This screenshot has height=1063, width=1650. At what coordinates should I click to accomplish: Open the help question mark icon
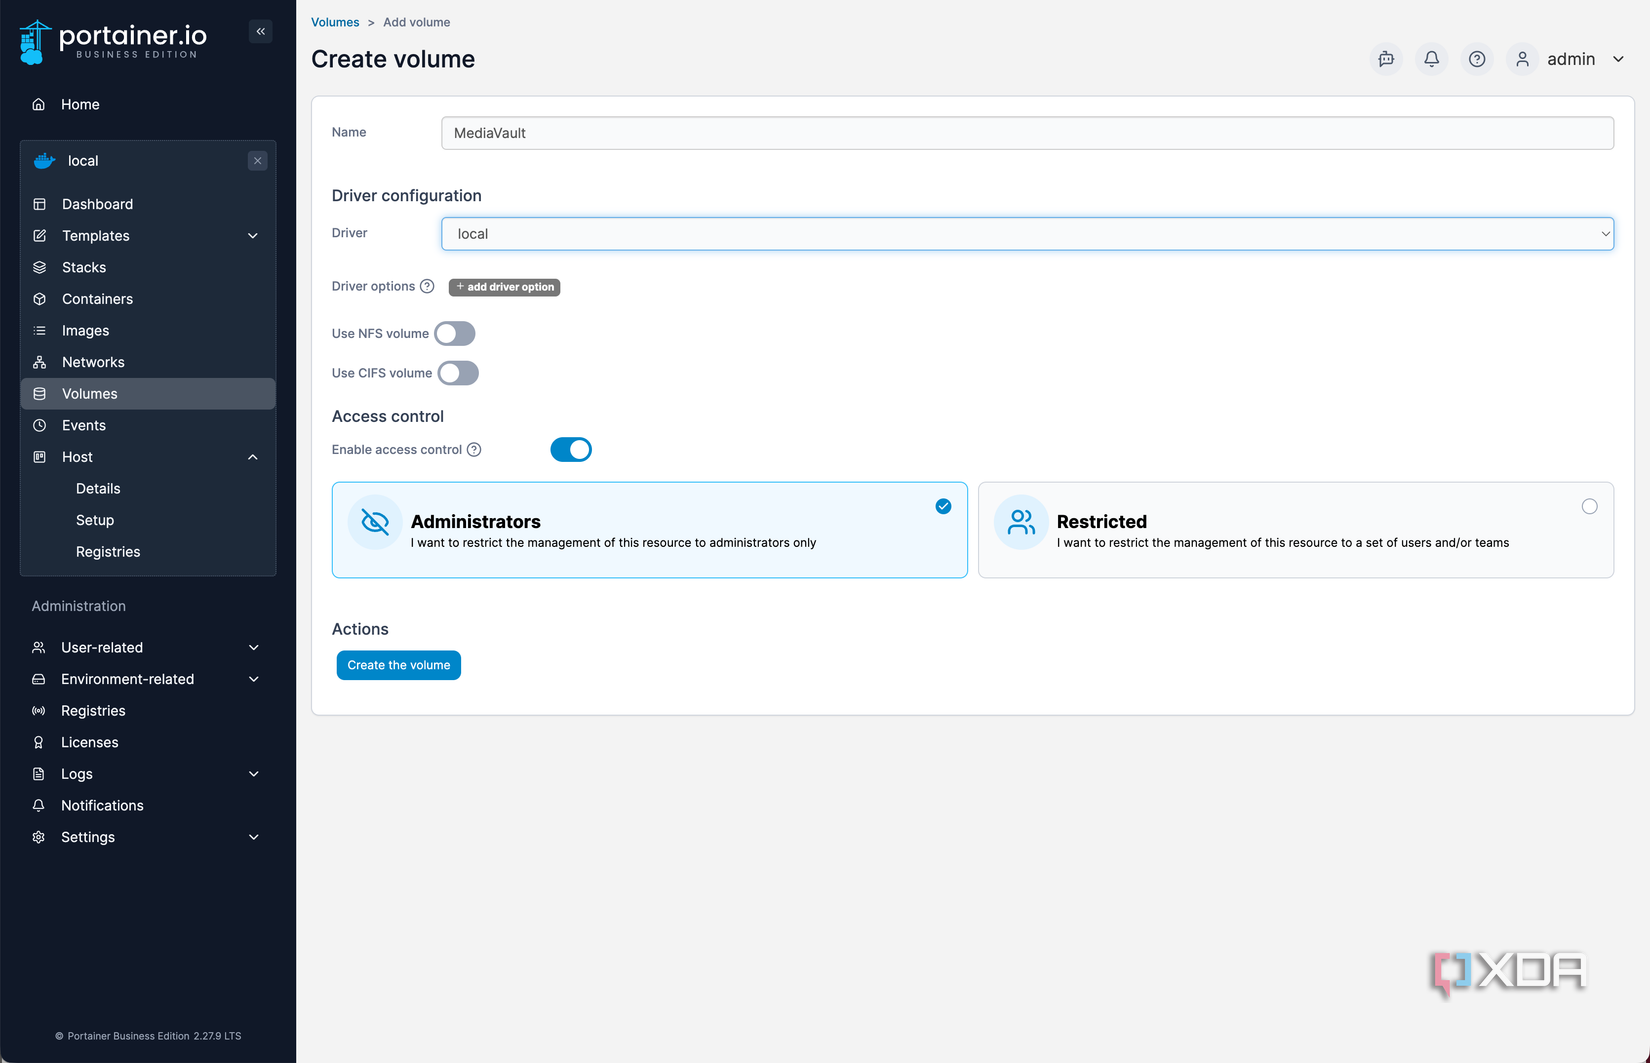click(x=1477, y=59)
